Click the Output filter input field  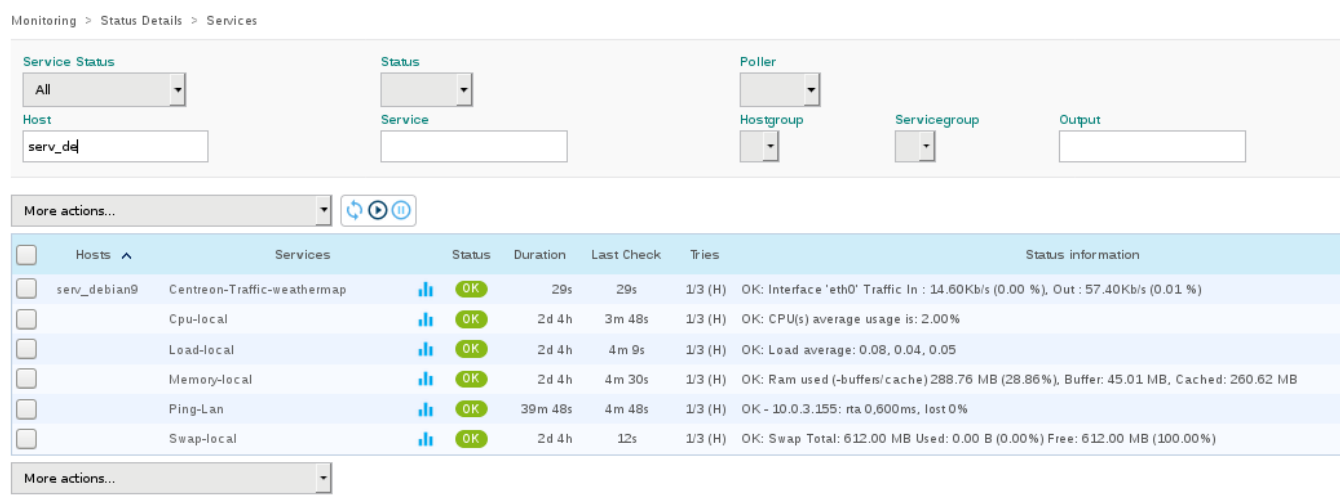1152,147
